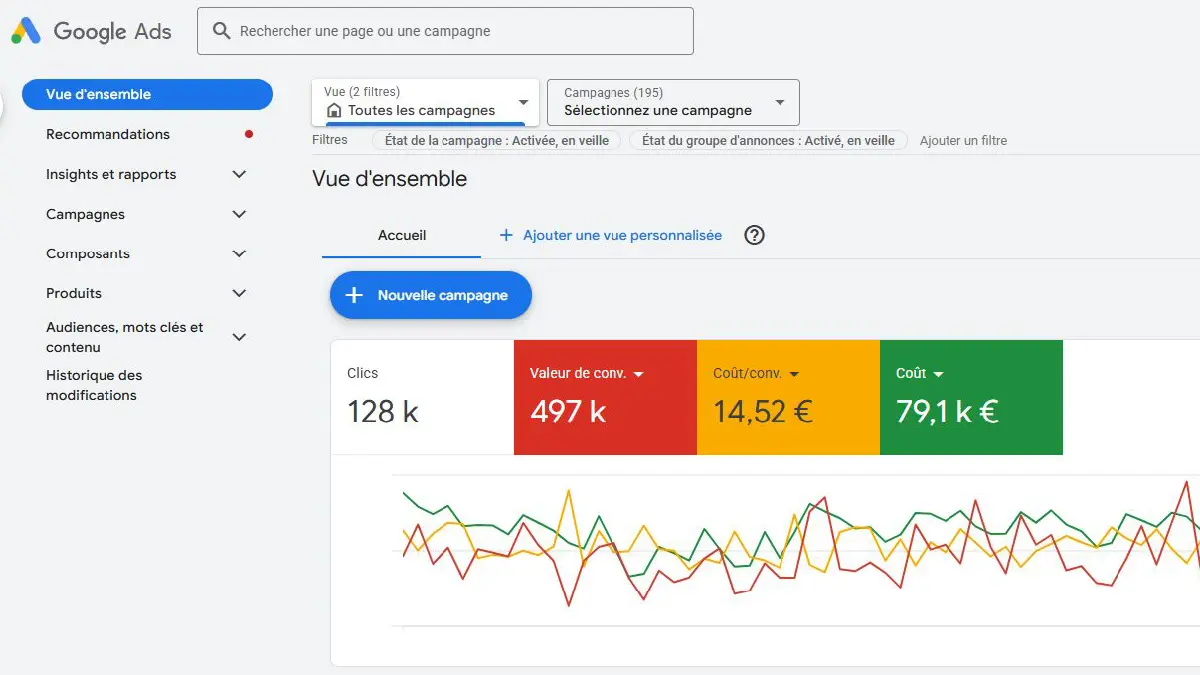The width and height of the screenshot is (1200, 675).
Task: Click the red Valeur de conv. card
Action: (605, 397)
